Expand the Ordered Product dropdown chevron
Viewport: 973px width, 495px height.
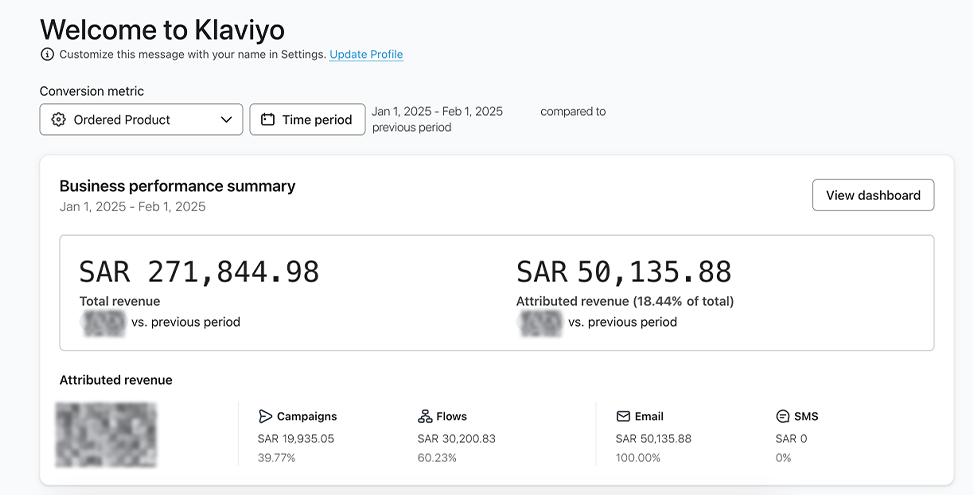(226, 120)
